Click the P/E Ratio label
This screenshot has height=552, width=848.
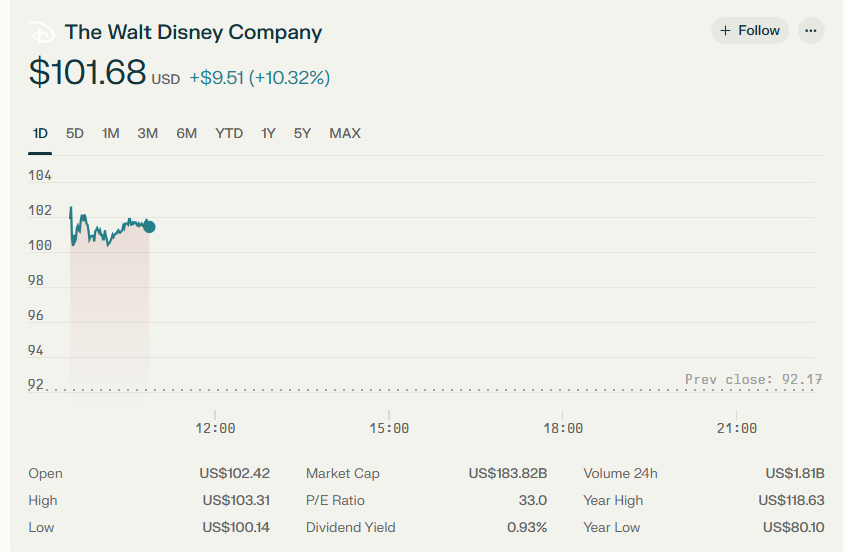point(335,500)
